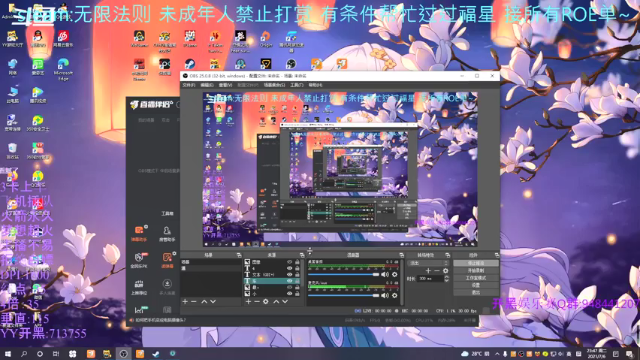Screen dimensions: 640x360
Task: Click the 退出 button in OBS controls
Action: 476,293
